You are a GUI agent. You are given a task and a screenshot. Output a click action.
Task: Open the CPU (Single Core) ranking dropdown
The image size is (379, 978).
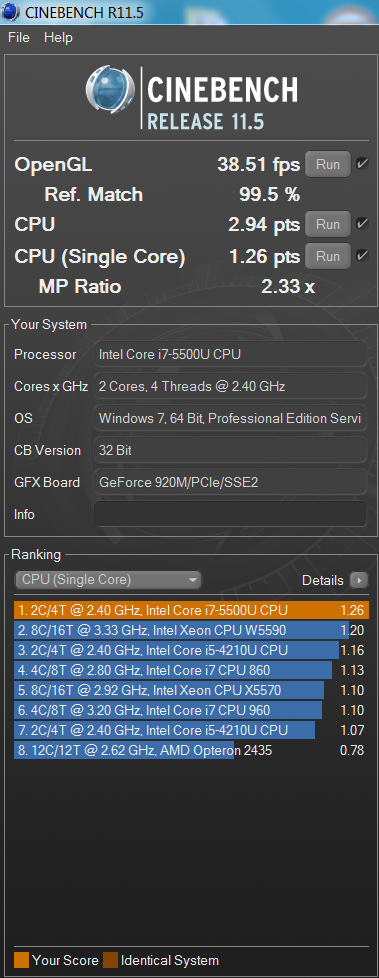tap(108, 579)
